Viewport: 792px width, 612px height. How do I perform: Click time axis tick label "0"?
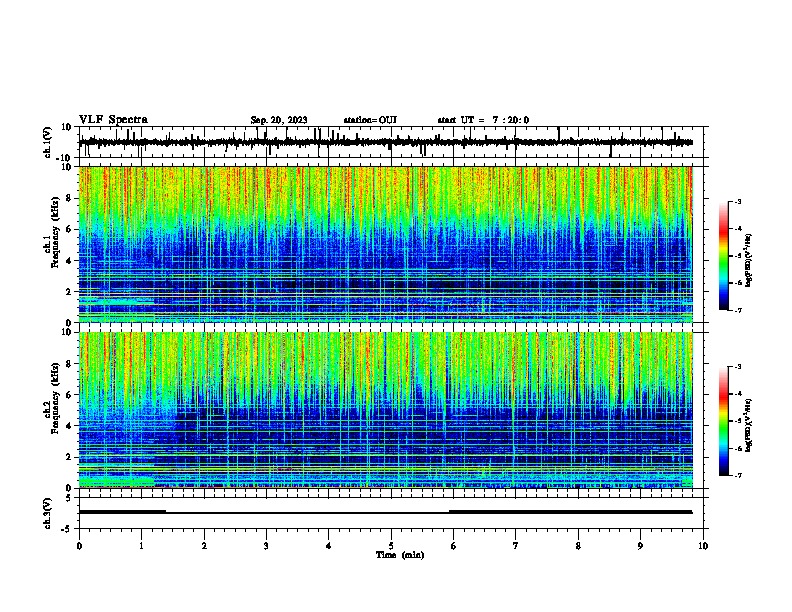[79, 546]
